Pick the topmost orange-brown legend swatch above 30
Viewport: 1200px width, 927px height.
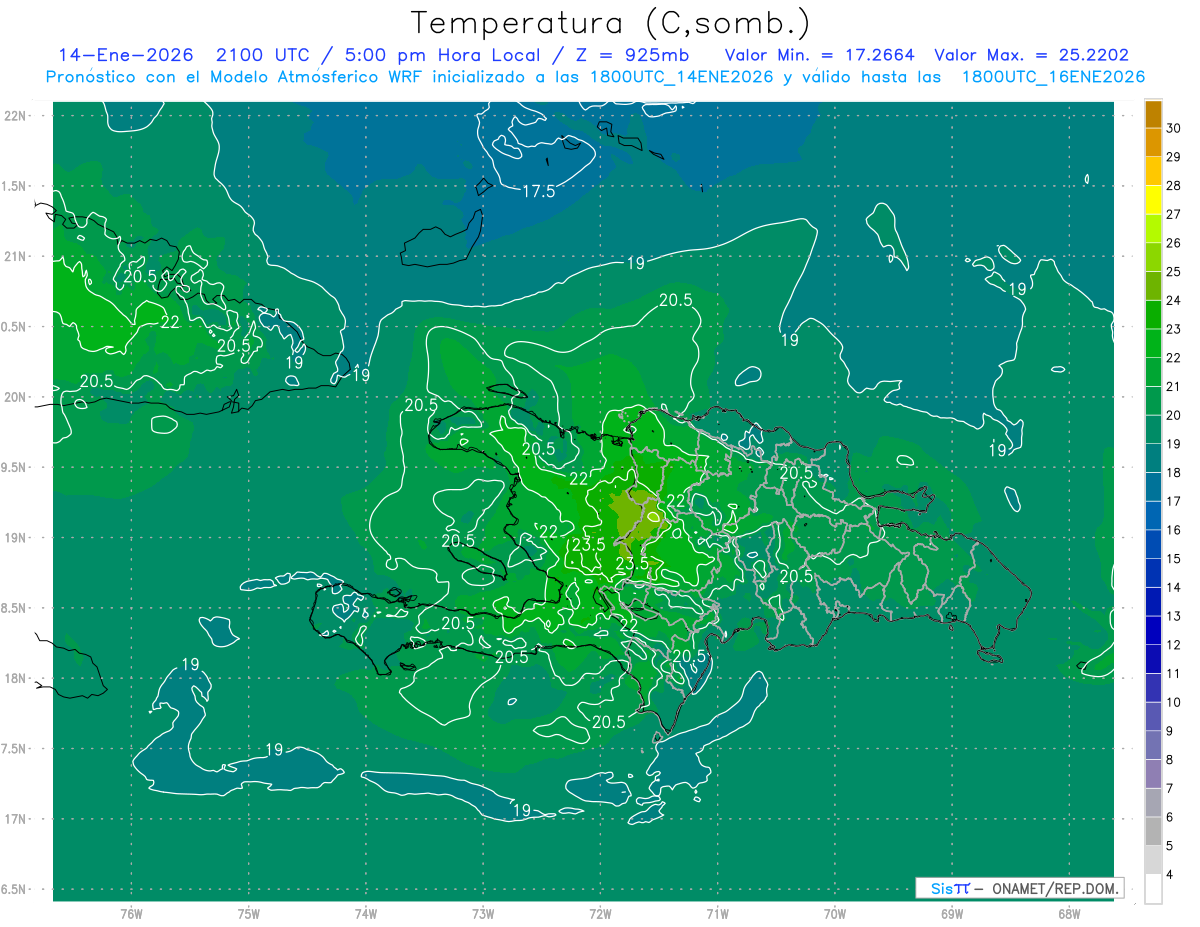click(x=1153, y=113)
